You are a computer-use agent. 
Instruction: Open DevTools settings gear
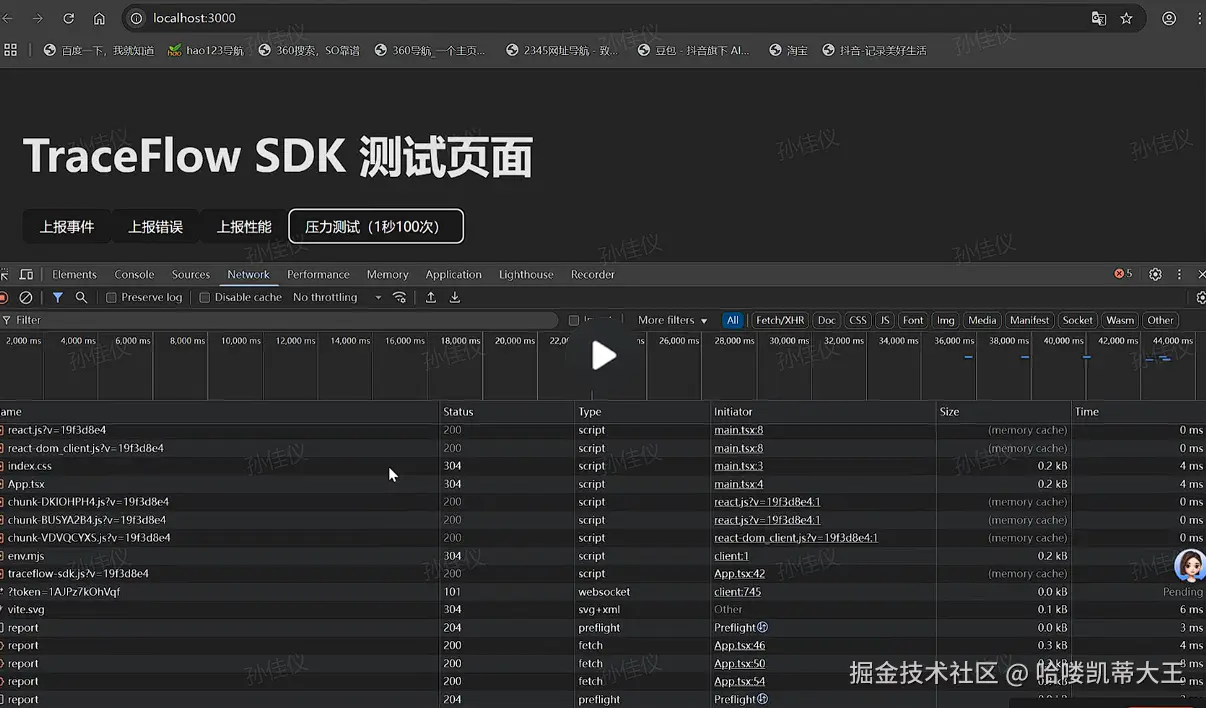[x=1155, y=274]
